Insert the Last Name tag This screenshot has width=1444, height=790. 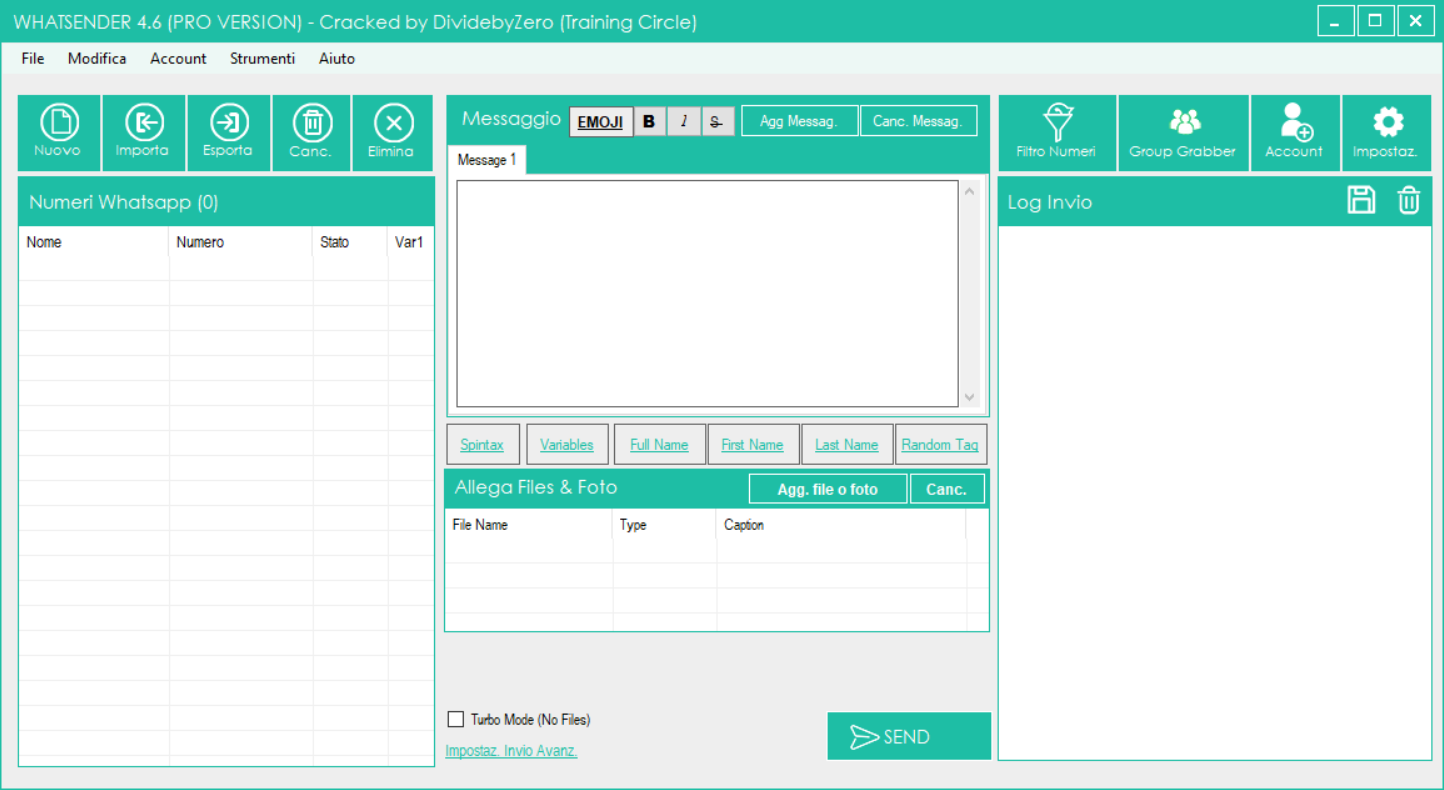pos(846,445)
